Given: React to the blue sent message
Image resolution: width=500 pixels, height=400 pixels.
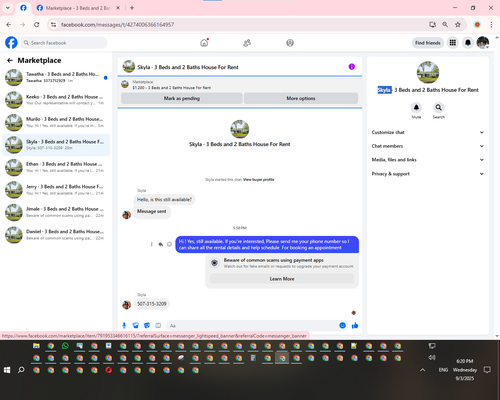Looking at the screenshot, I should tap(169, 244).
